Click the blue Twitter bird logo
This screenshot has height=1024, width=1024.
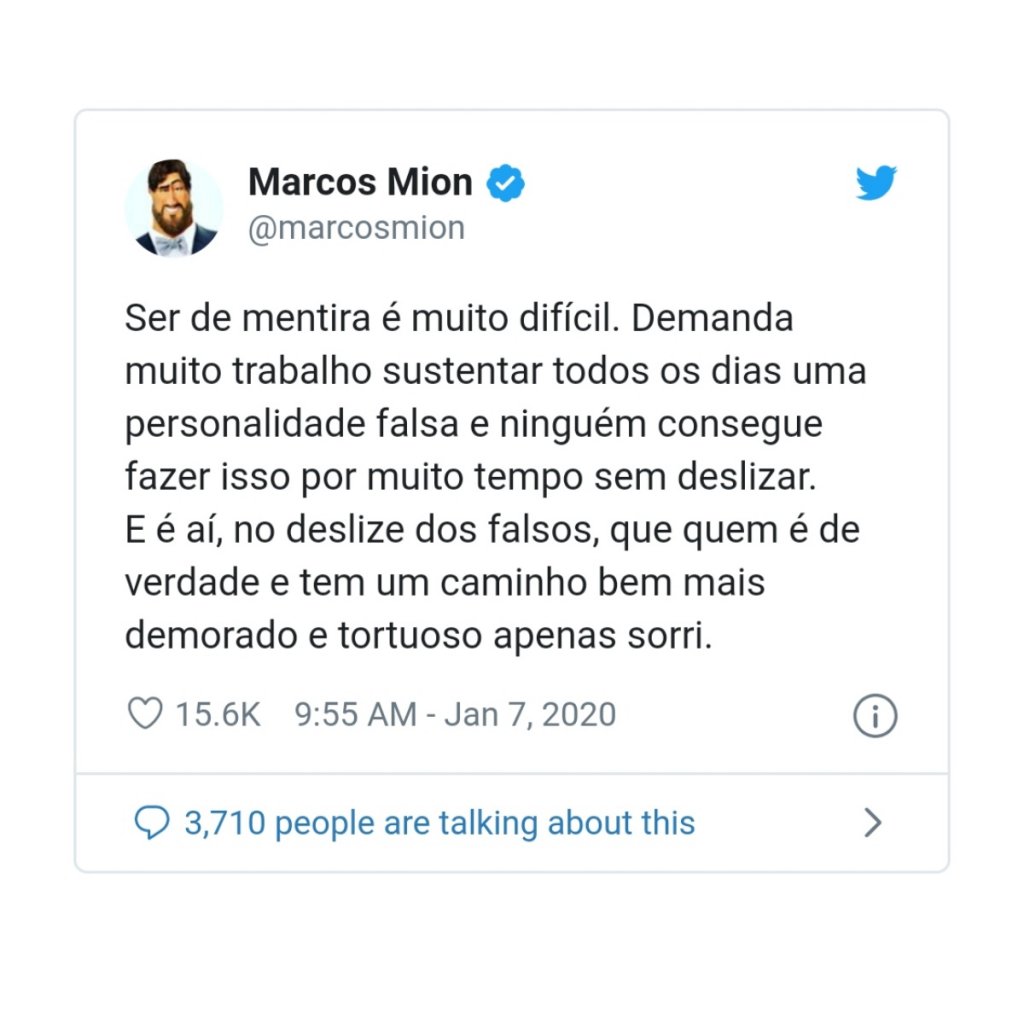tap(876, 182)
